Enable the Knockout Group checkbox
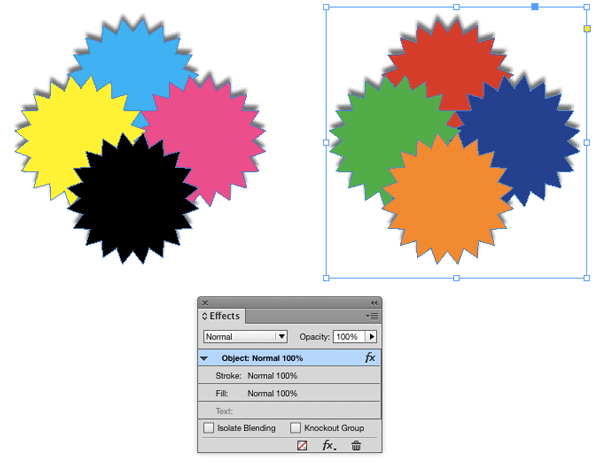The width and height of the screenshot is (600, 473). click(x=295, y=428)
